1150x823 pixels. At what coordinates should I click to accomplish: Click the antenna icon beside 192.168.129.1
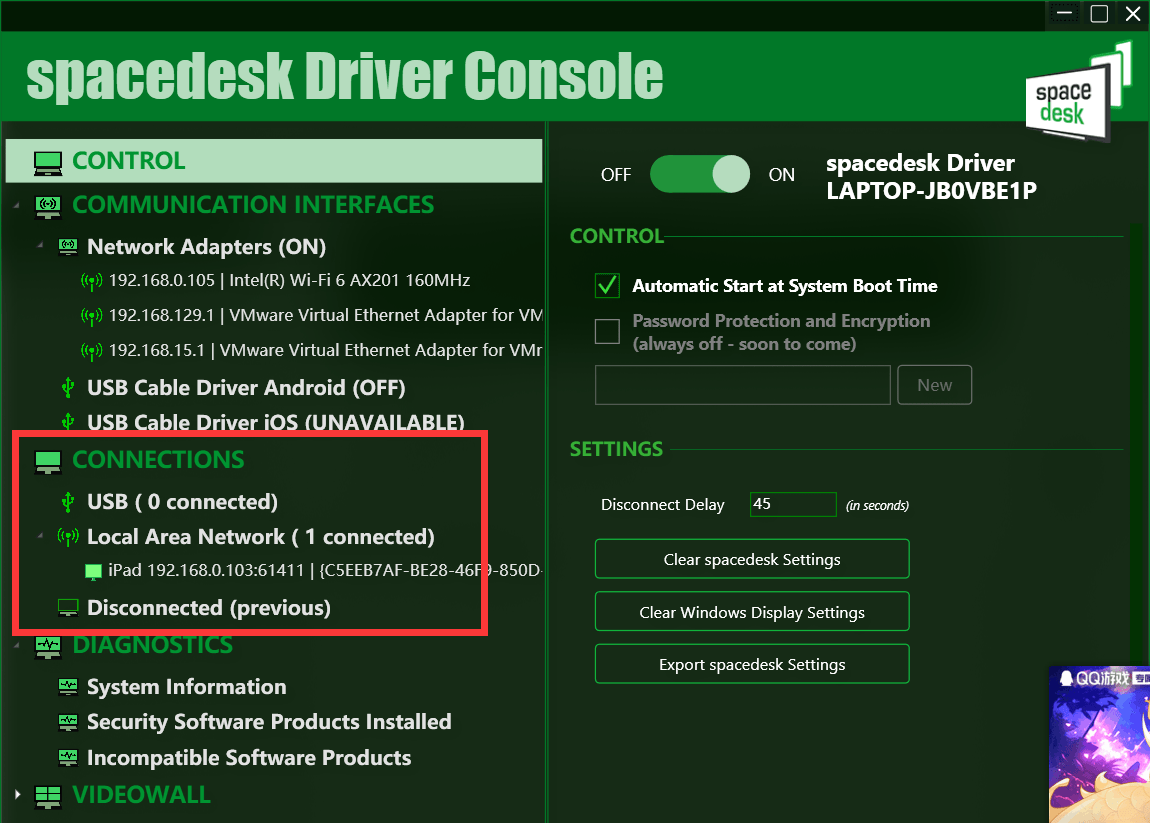pyautogui.click(x=91, y=316)
